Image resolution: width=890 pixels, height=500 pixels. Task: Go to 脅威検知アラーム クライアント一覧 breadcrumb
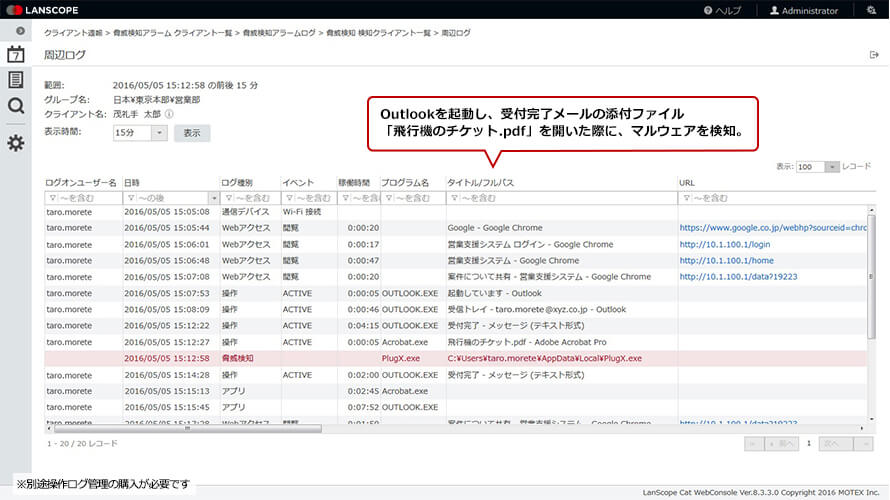point(173,33)
